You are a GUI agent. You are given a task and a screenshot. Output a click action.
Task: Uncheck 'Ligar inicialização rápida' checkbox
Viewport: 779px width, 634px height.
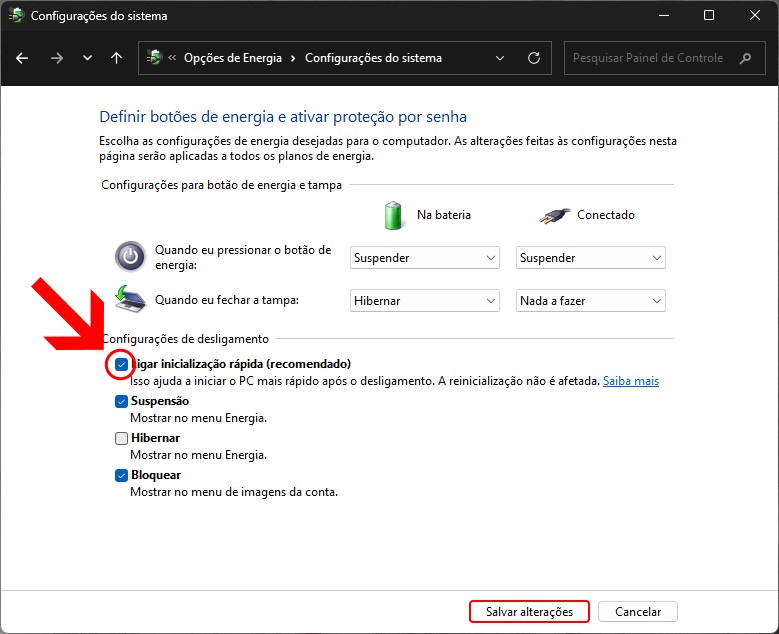click(121, 365)
